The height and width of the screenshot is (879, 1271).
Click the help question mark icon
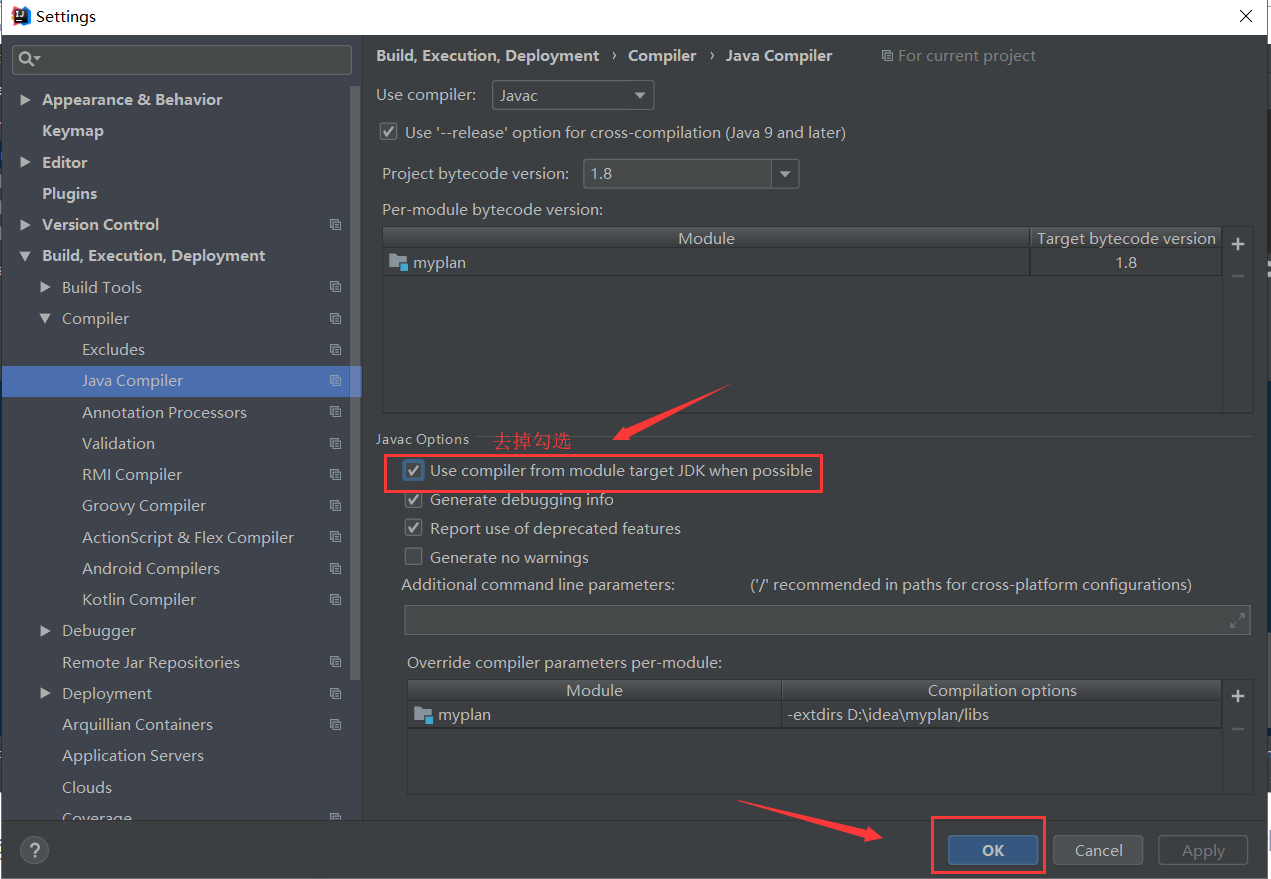(x=34, y=850)
